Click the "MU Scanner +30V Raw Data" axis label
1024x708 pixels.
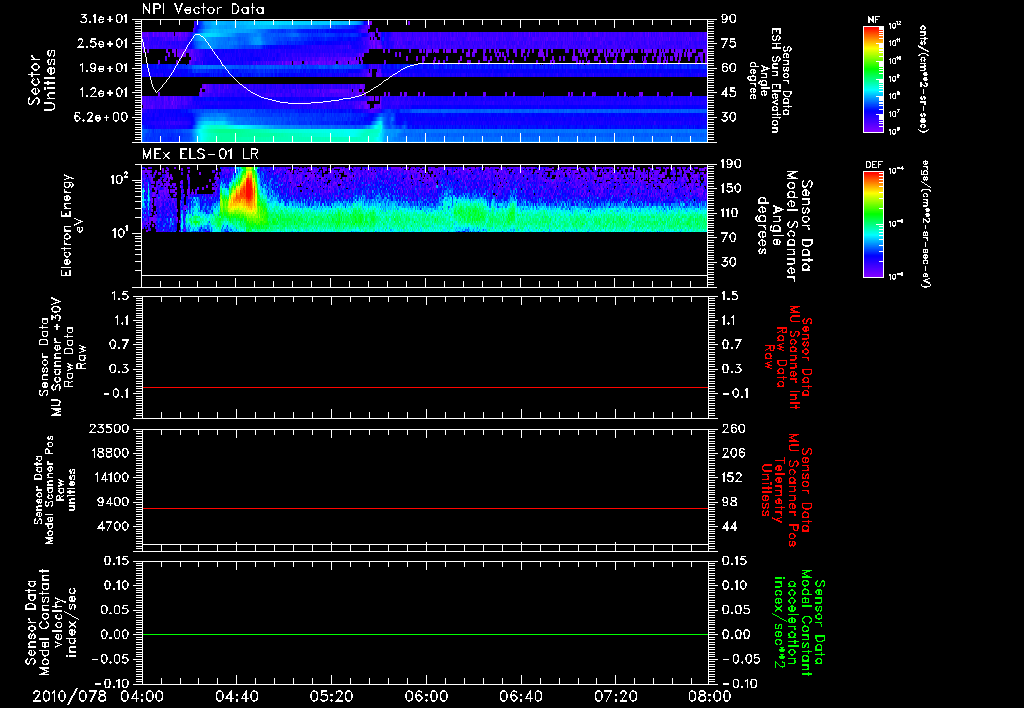tap(63, 356)
